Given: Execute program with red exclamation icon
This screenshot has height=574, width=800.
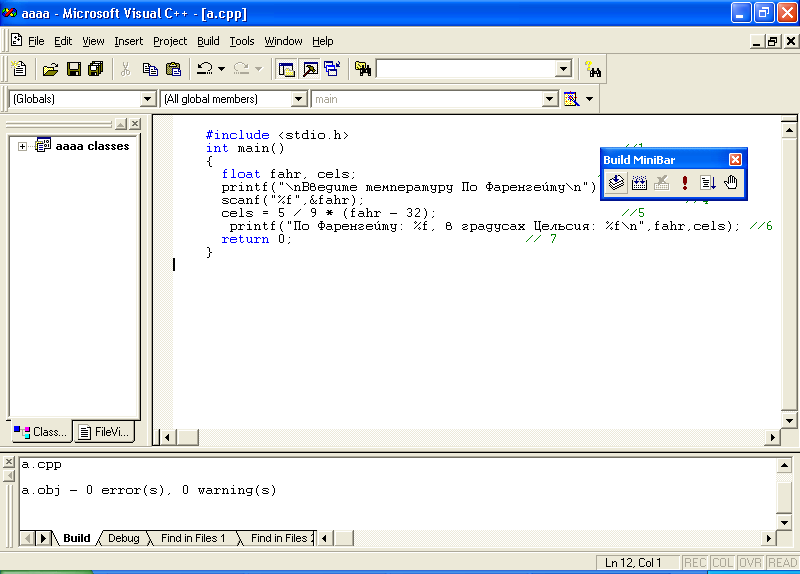Looking at the screenshot, I should point(685,182).
